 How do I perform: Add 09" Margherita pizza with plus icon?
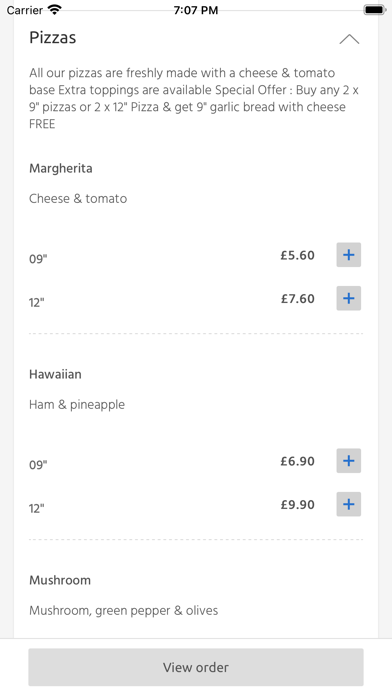coord(348,255)
